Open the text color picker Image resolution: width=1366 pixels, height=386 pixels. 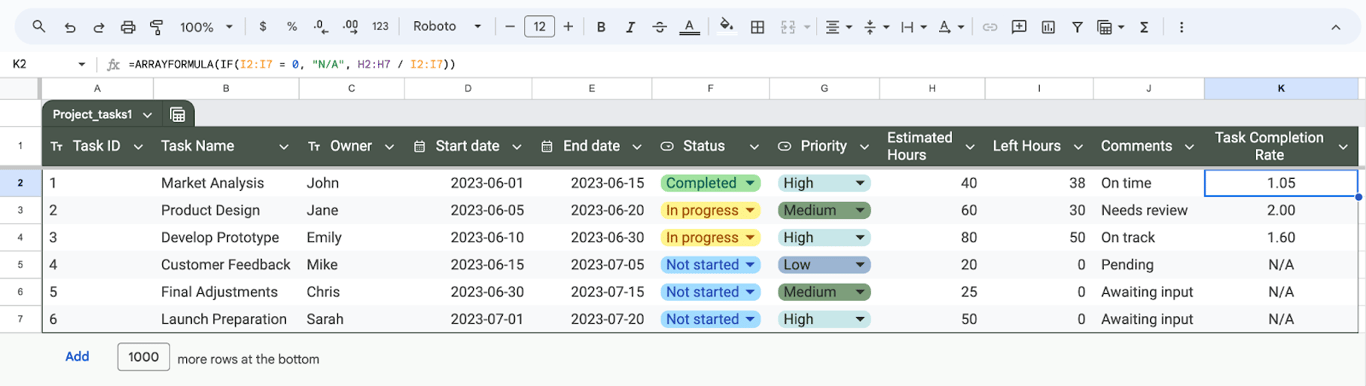click(x=689, y=27)
